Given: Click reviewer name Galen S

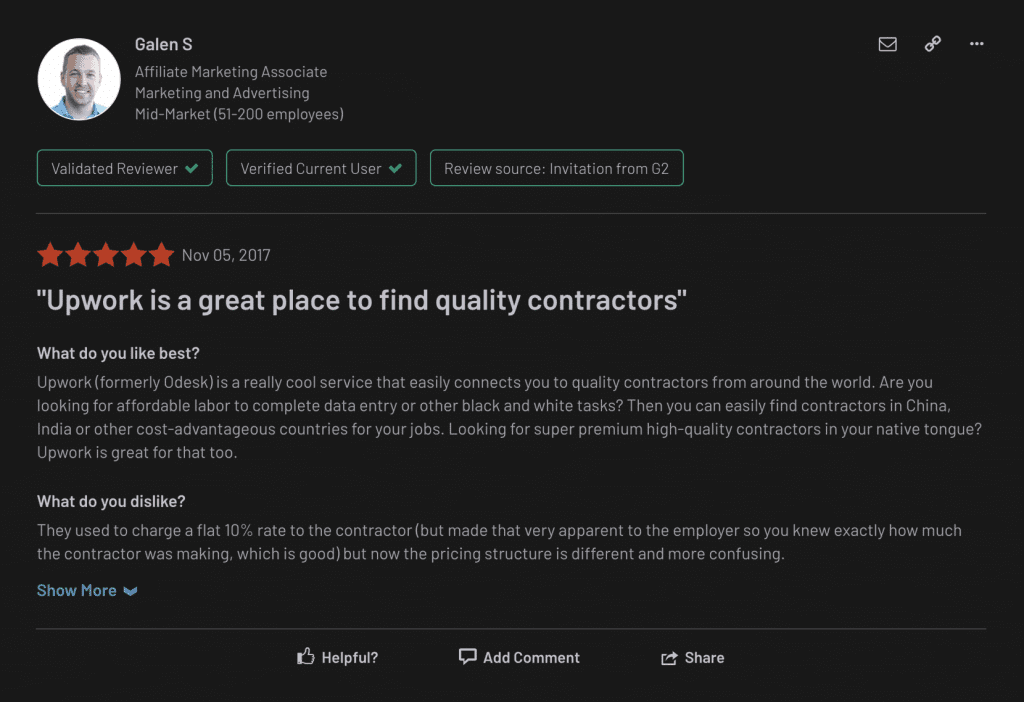Looking at the screenshot, I should (163, 44).
